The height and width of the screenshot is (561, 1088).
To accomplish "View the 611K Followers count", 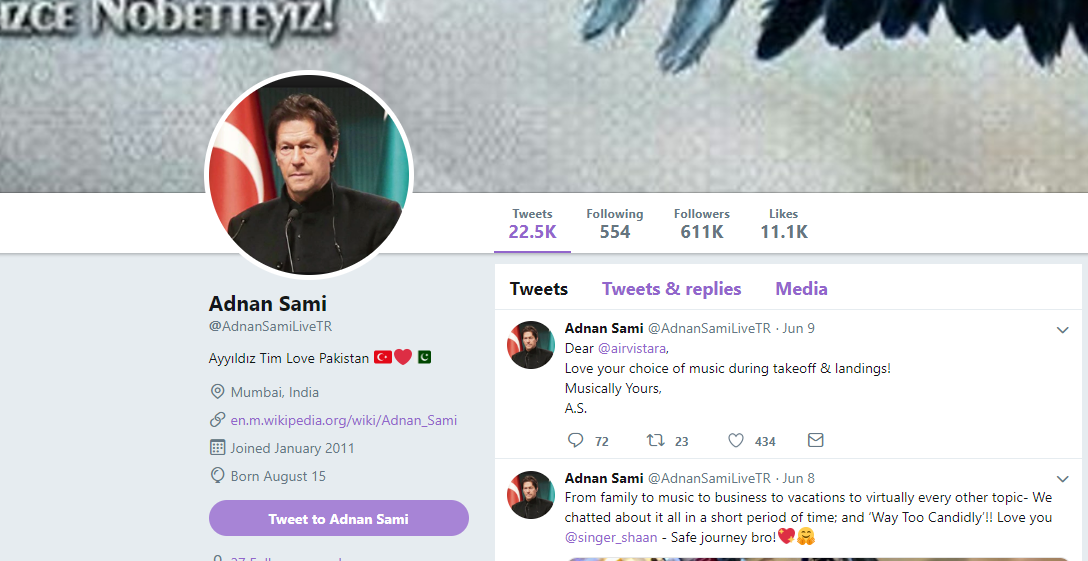I will (x=701, y=224).
